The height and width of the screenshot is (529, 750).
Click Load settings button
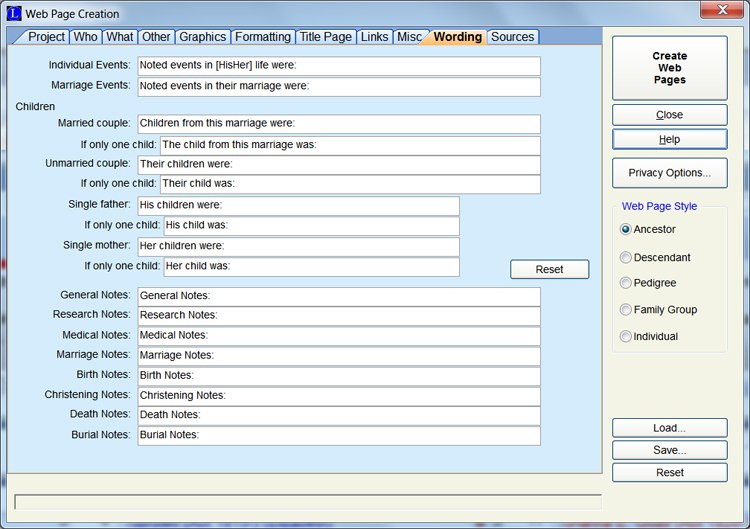tap(669, 428)
